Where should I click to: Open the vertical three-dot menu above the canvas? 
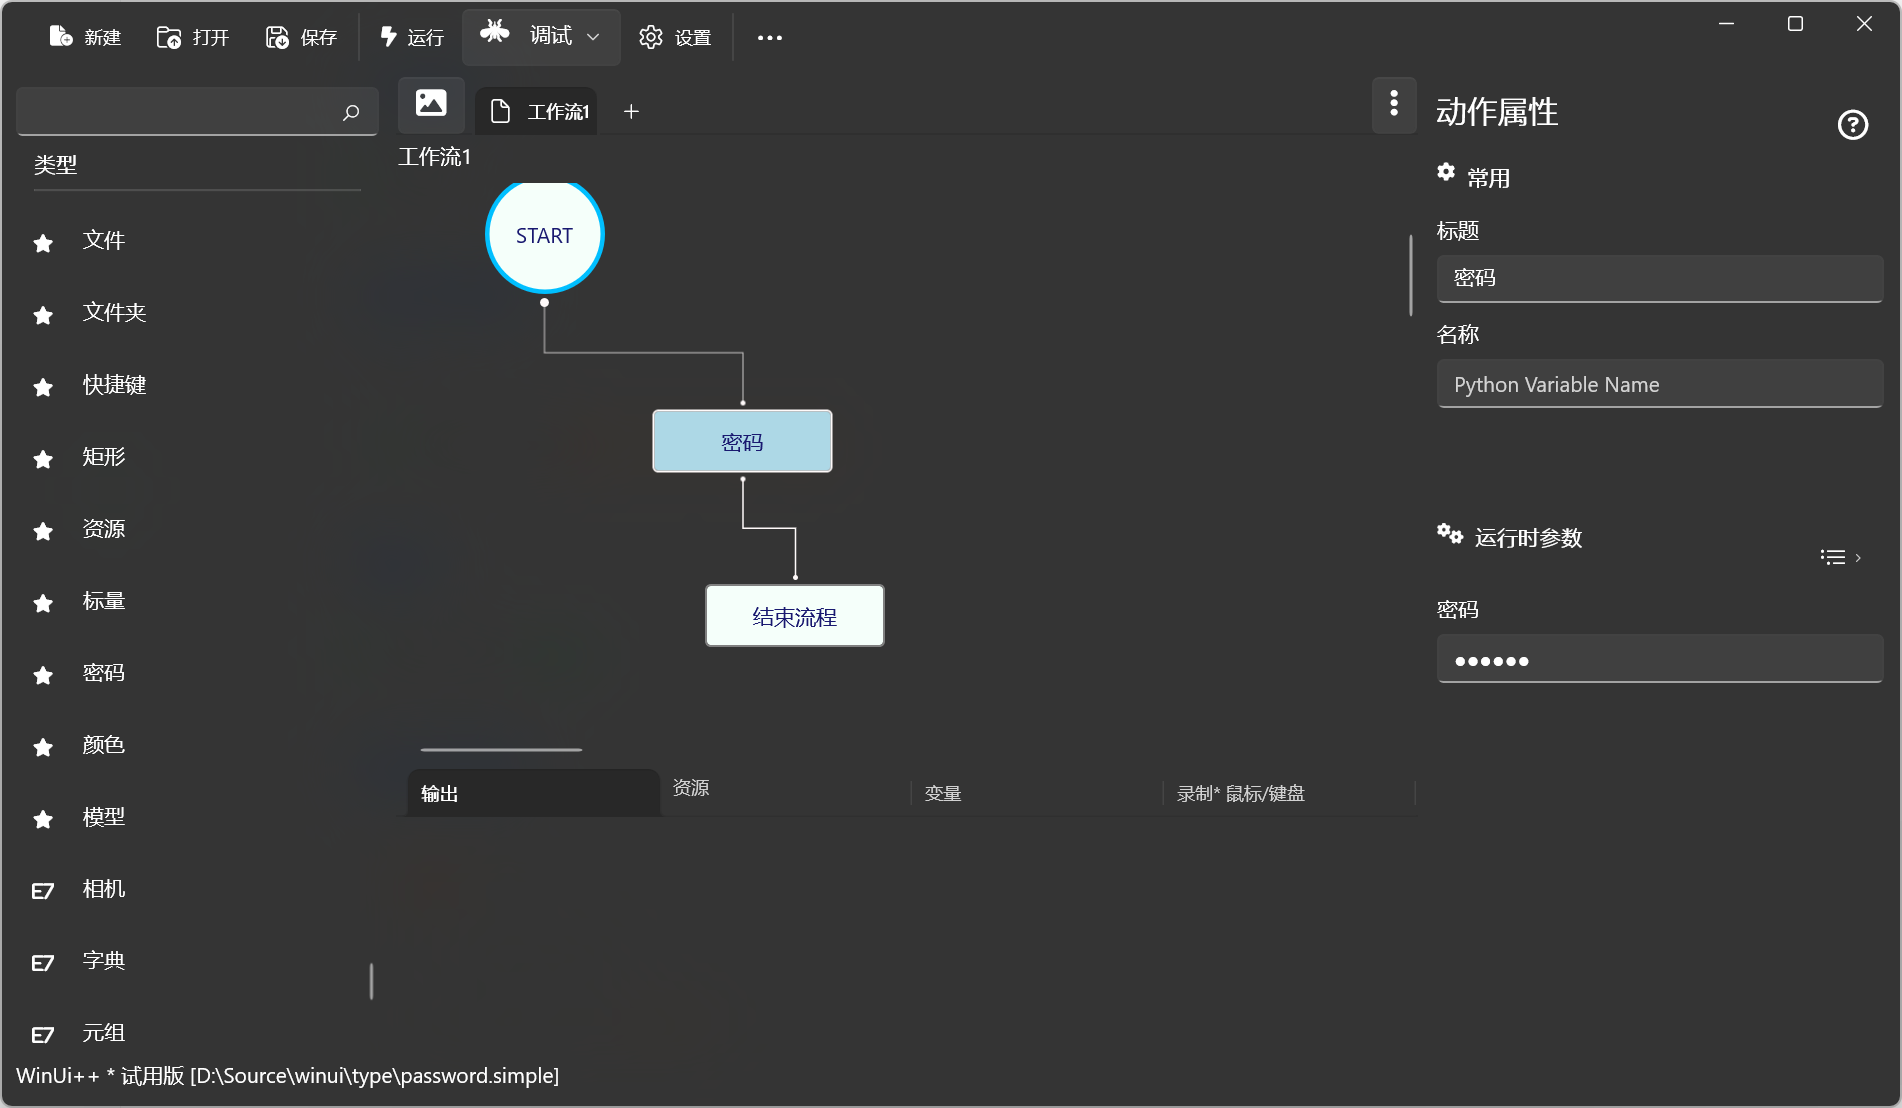pyautogui.click(x=1394, y=103)
